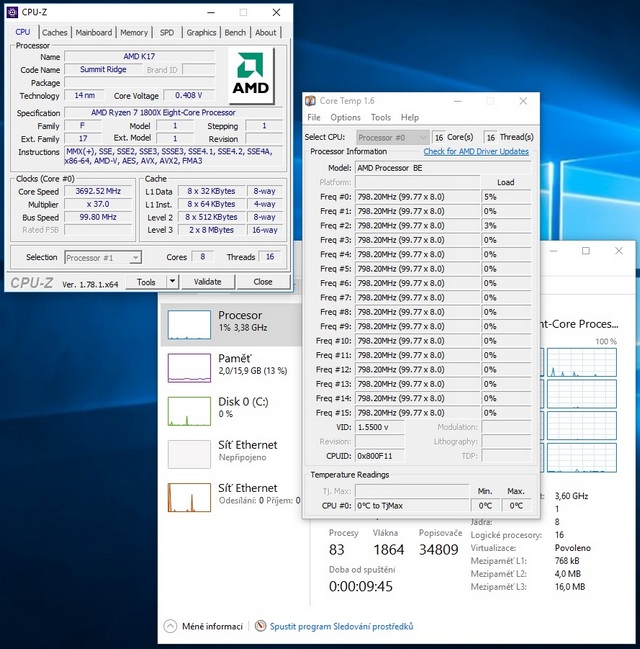
Task: Click the bottom logical processor graph in Task Manager
Action: click(582, 457)
